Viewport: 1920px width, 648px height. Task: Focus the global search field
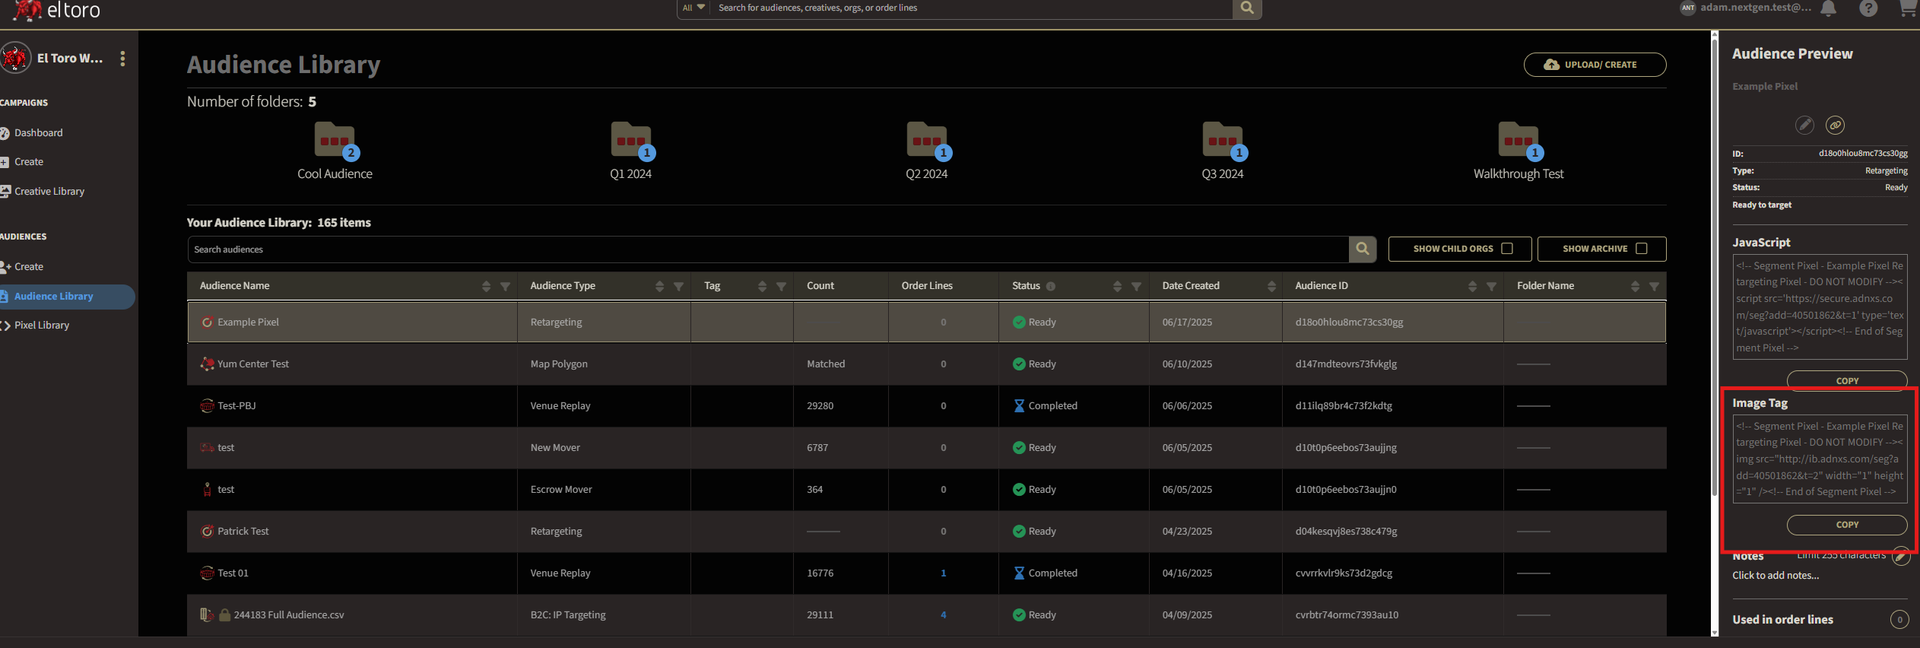[972, 8]
